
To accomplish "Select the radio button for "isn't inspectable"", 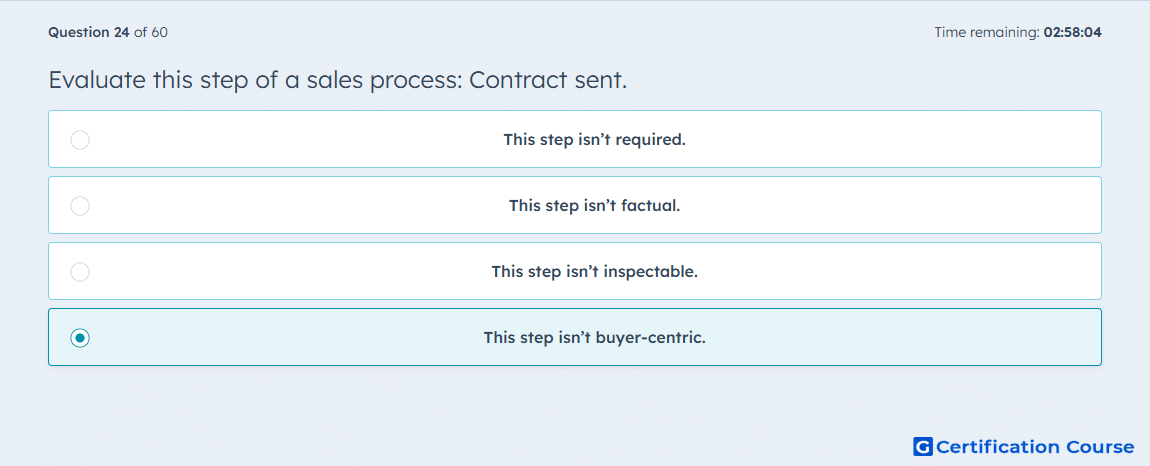I will coord(80,272).
